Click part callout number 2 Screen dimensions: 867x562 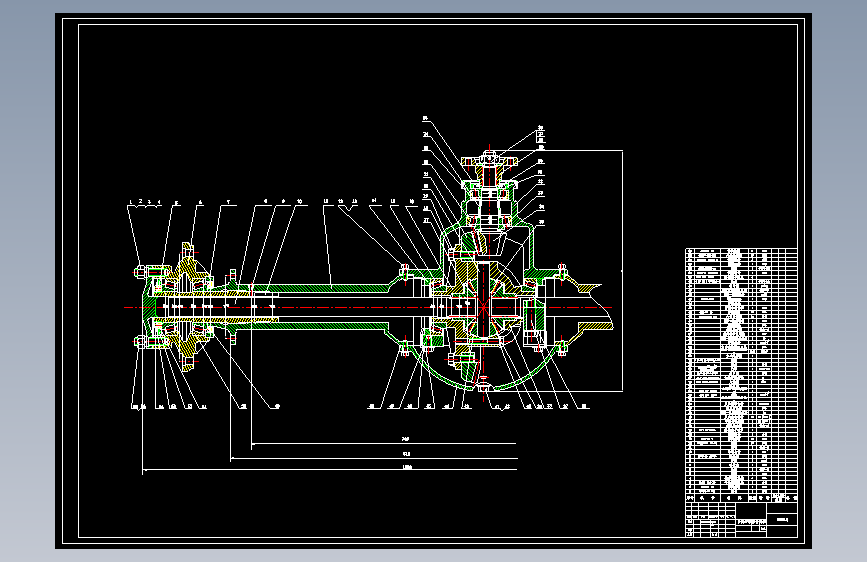click(140, 201)
